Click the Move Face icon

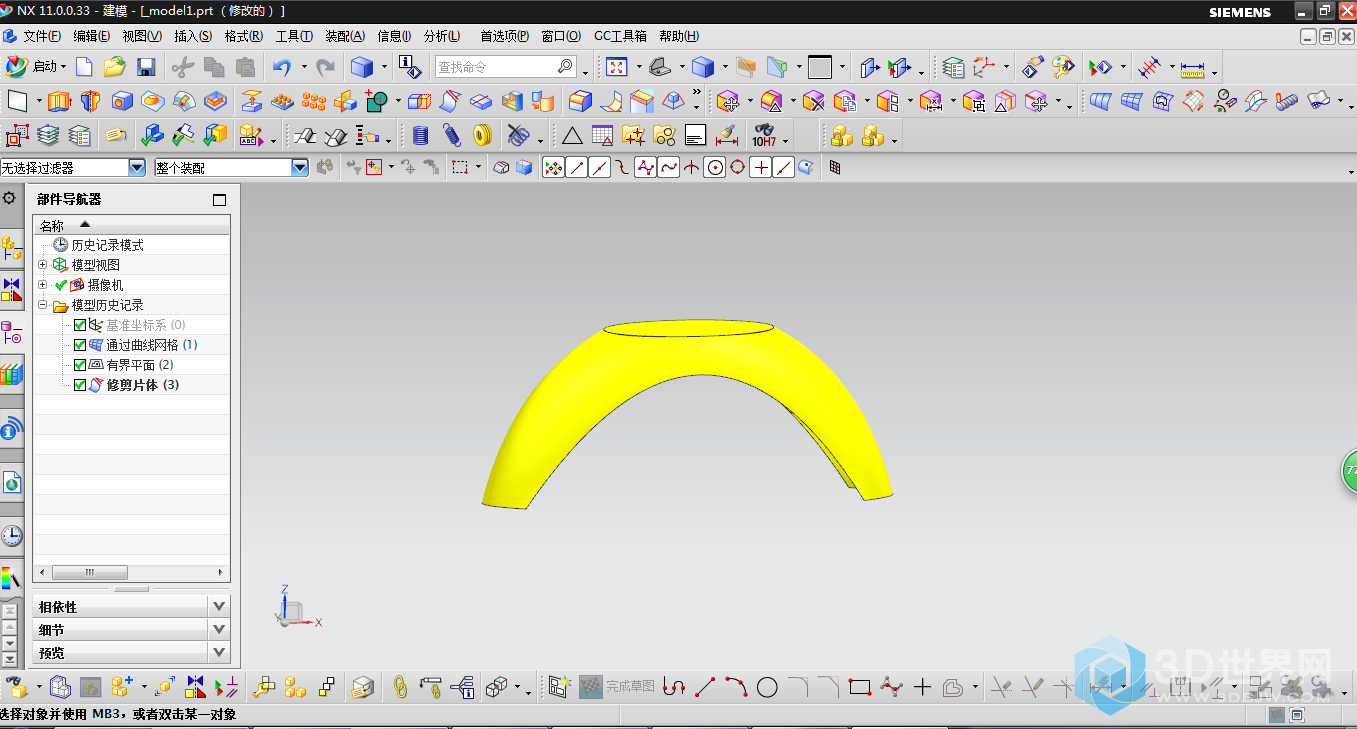pyautogui.click(x=728, y=101)
